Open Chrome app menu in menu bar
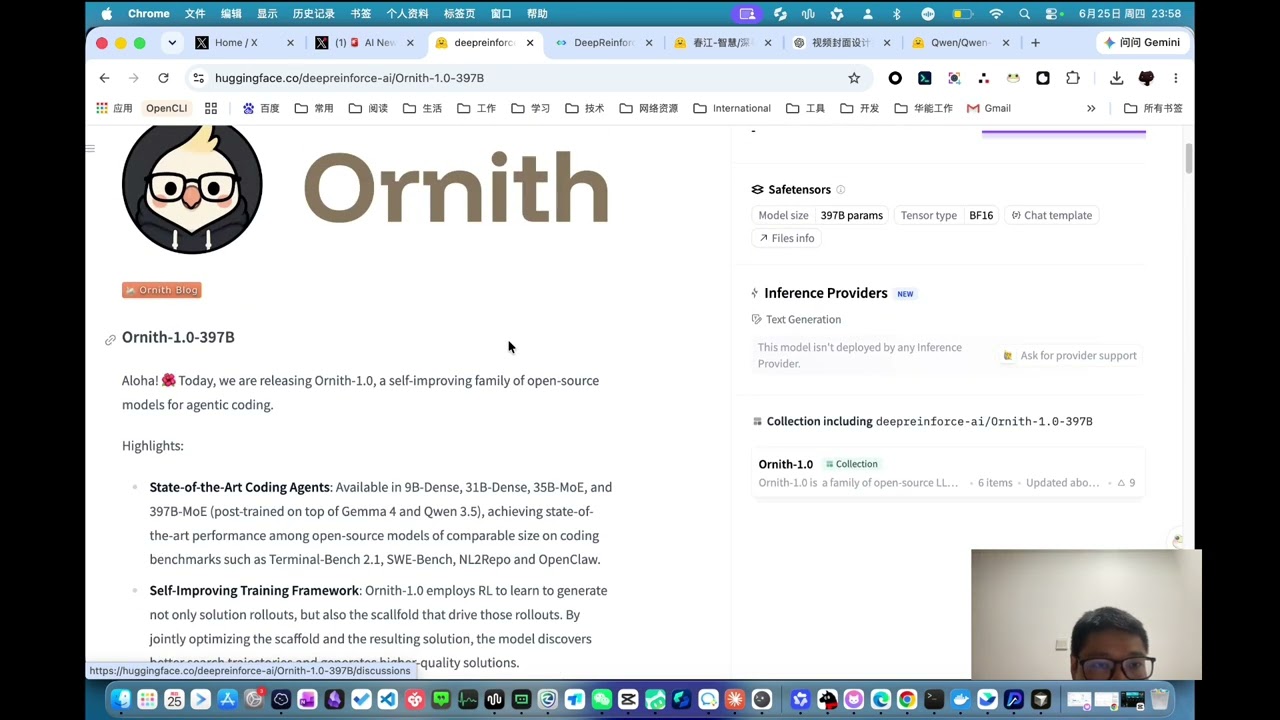This screenshot has height=720, width=1280. (149, 14)
